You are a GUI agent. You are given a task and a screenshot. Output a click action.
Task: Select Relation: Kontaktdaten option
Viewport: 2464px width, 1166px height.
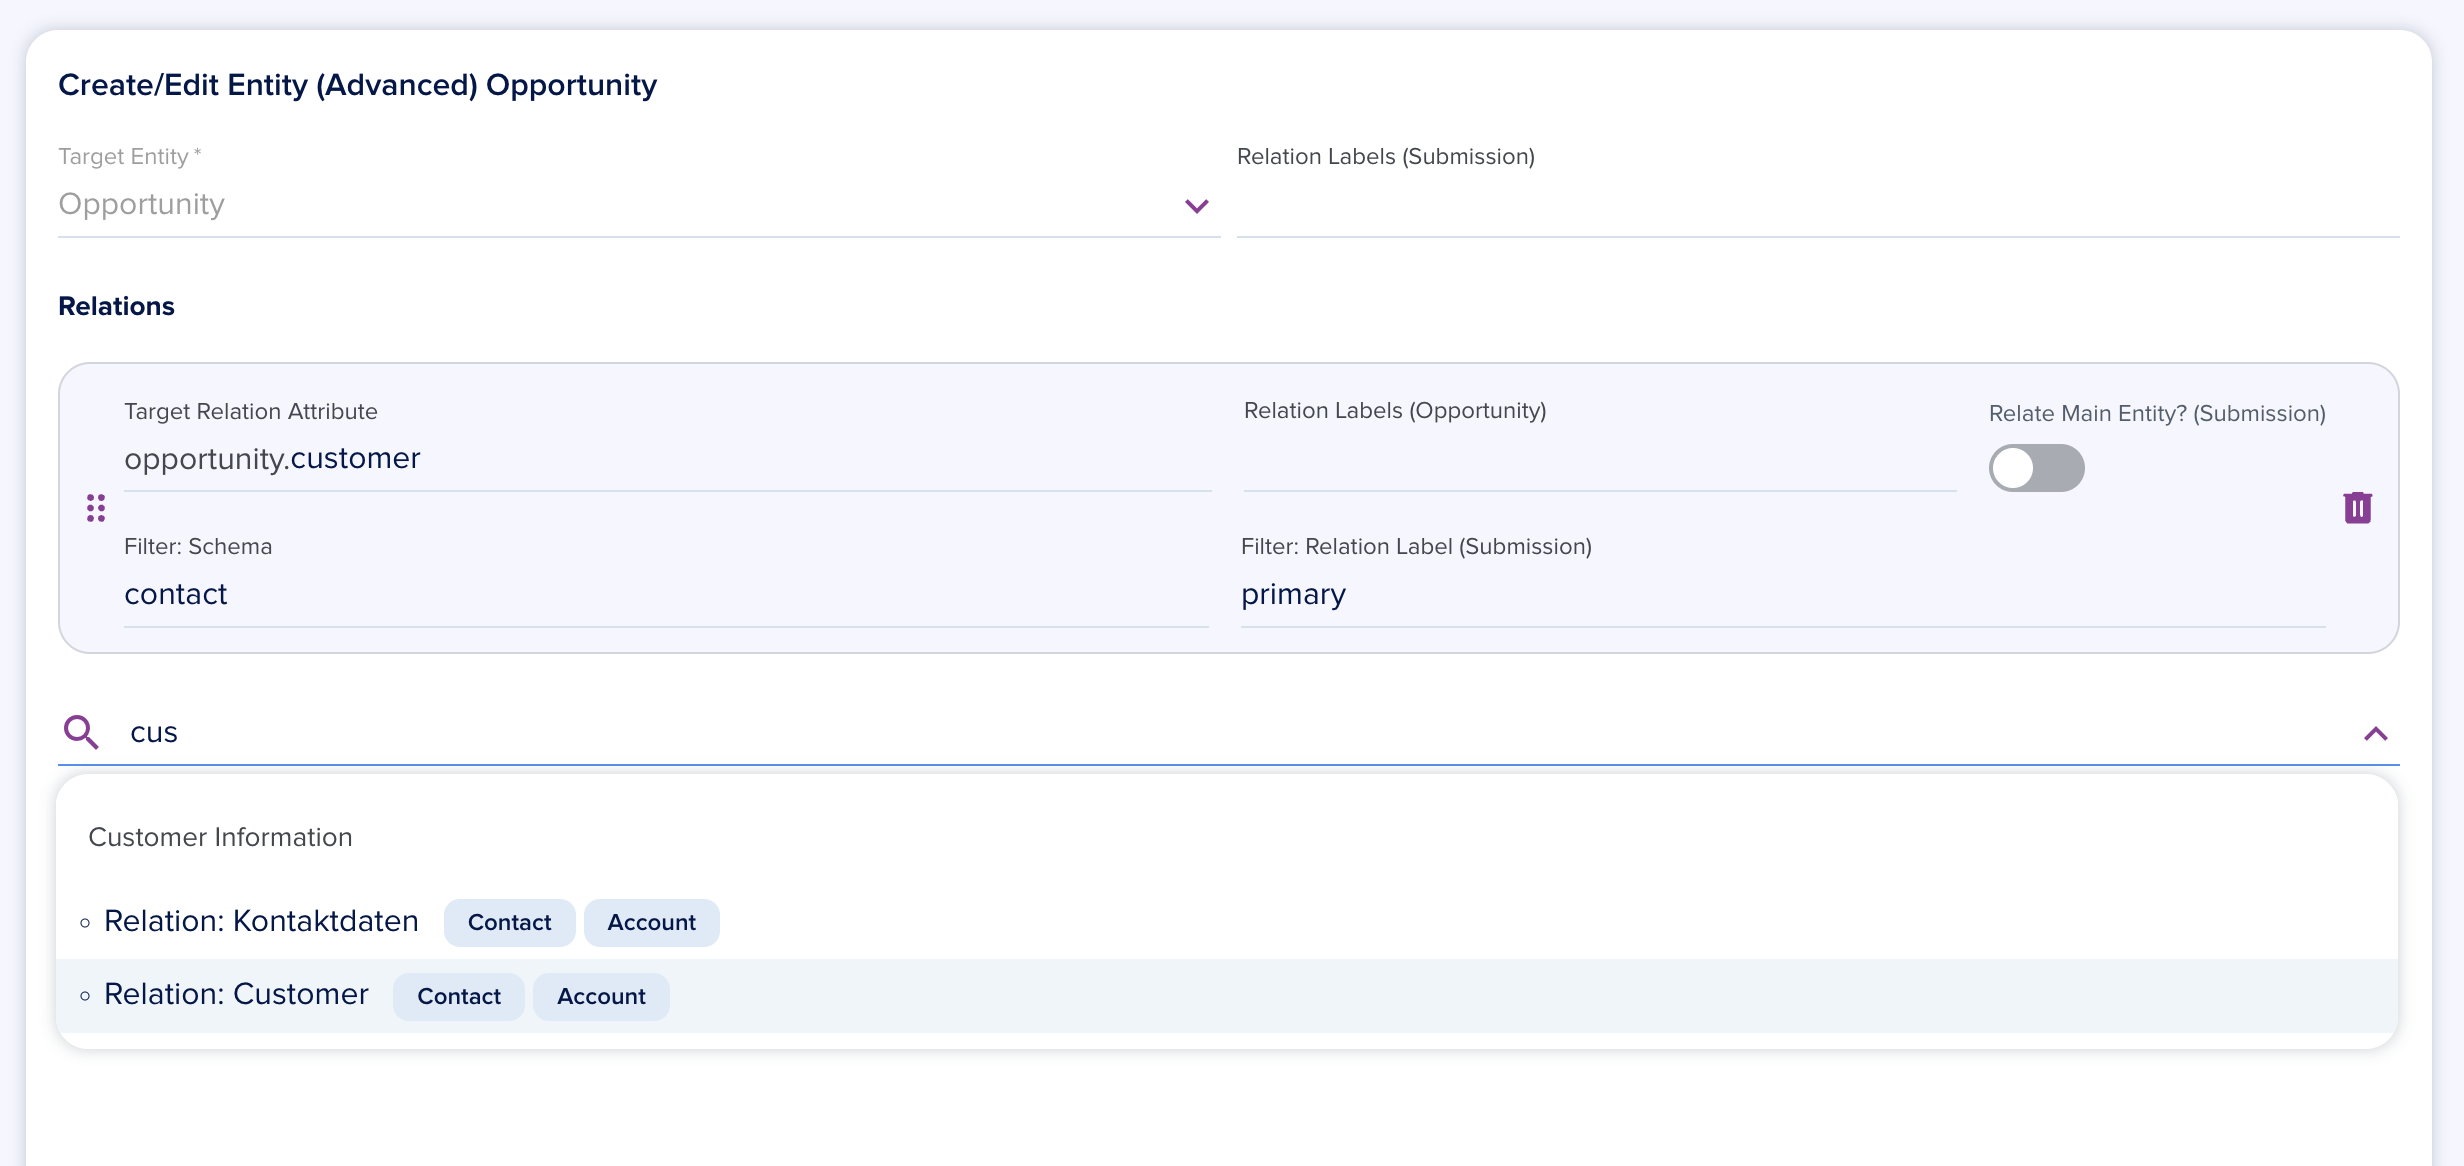(261, 921)
